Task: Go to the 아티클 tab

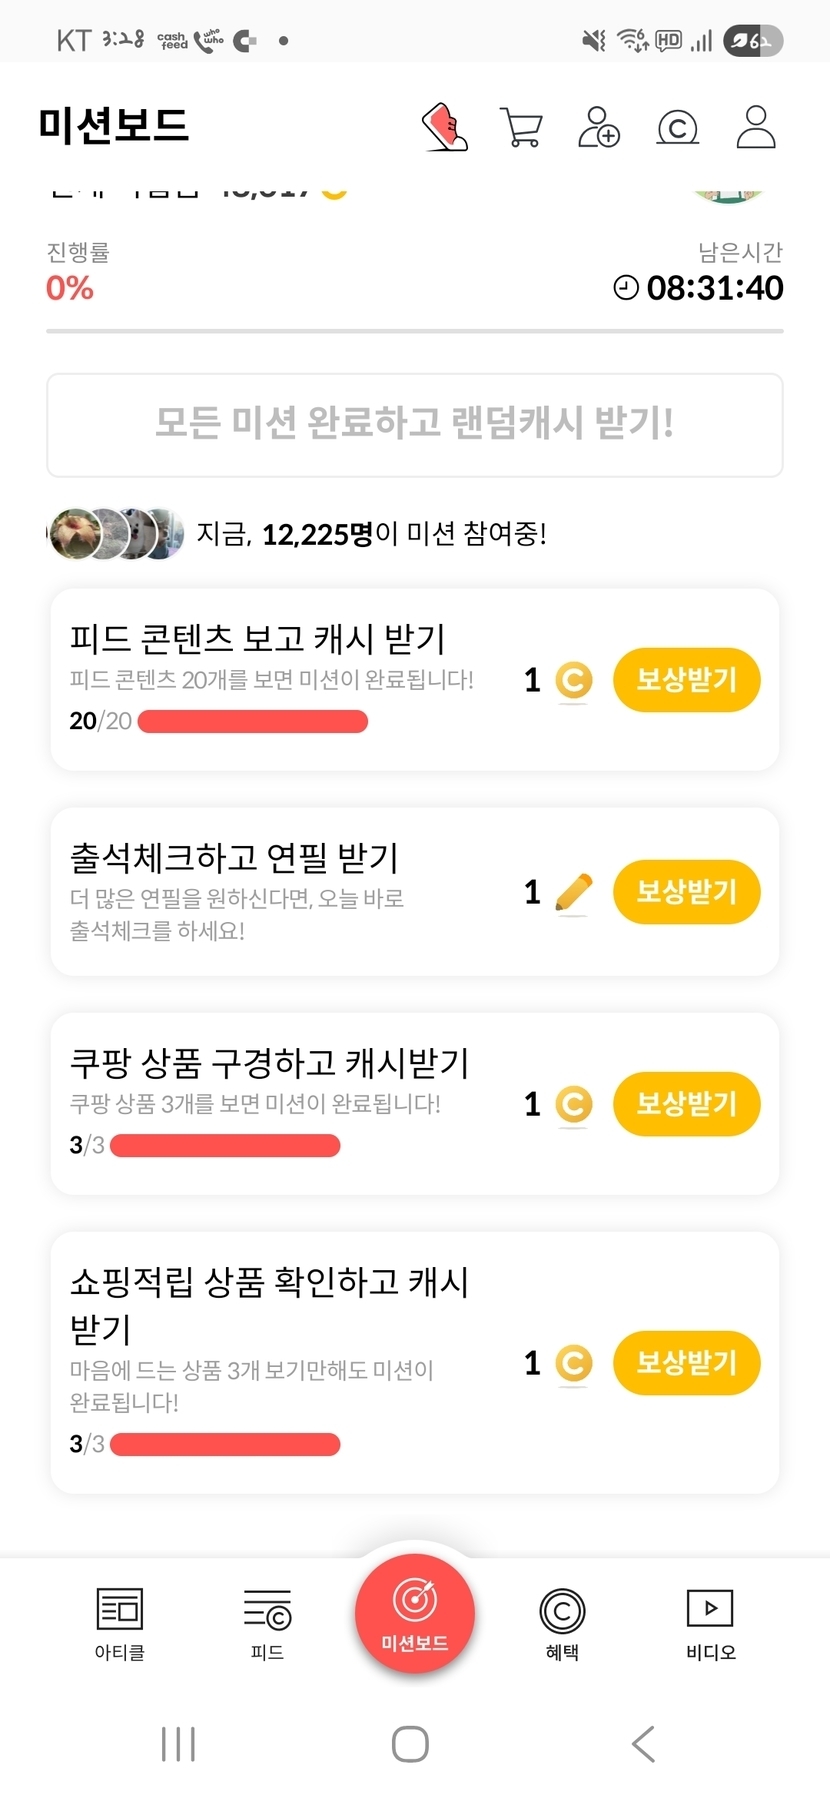Action: tap(120, 1622)
